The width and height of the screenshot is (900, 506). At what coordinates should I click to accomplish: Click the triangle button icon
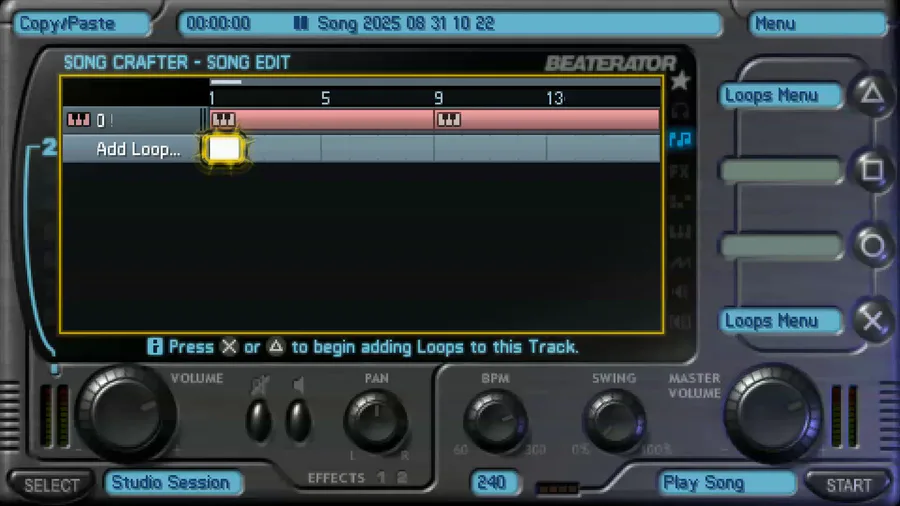pyautogui.click(x=872, y=93)
